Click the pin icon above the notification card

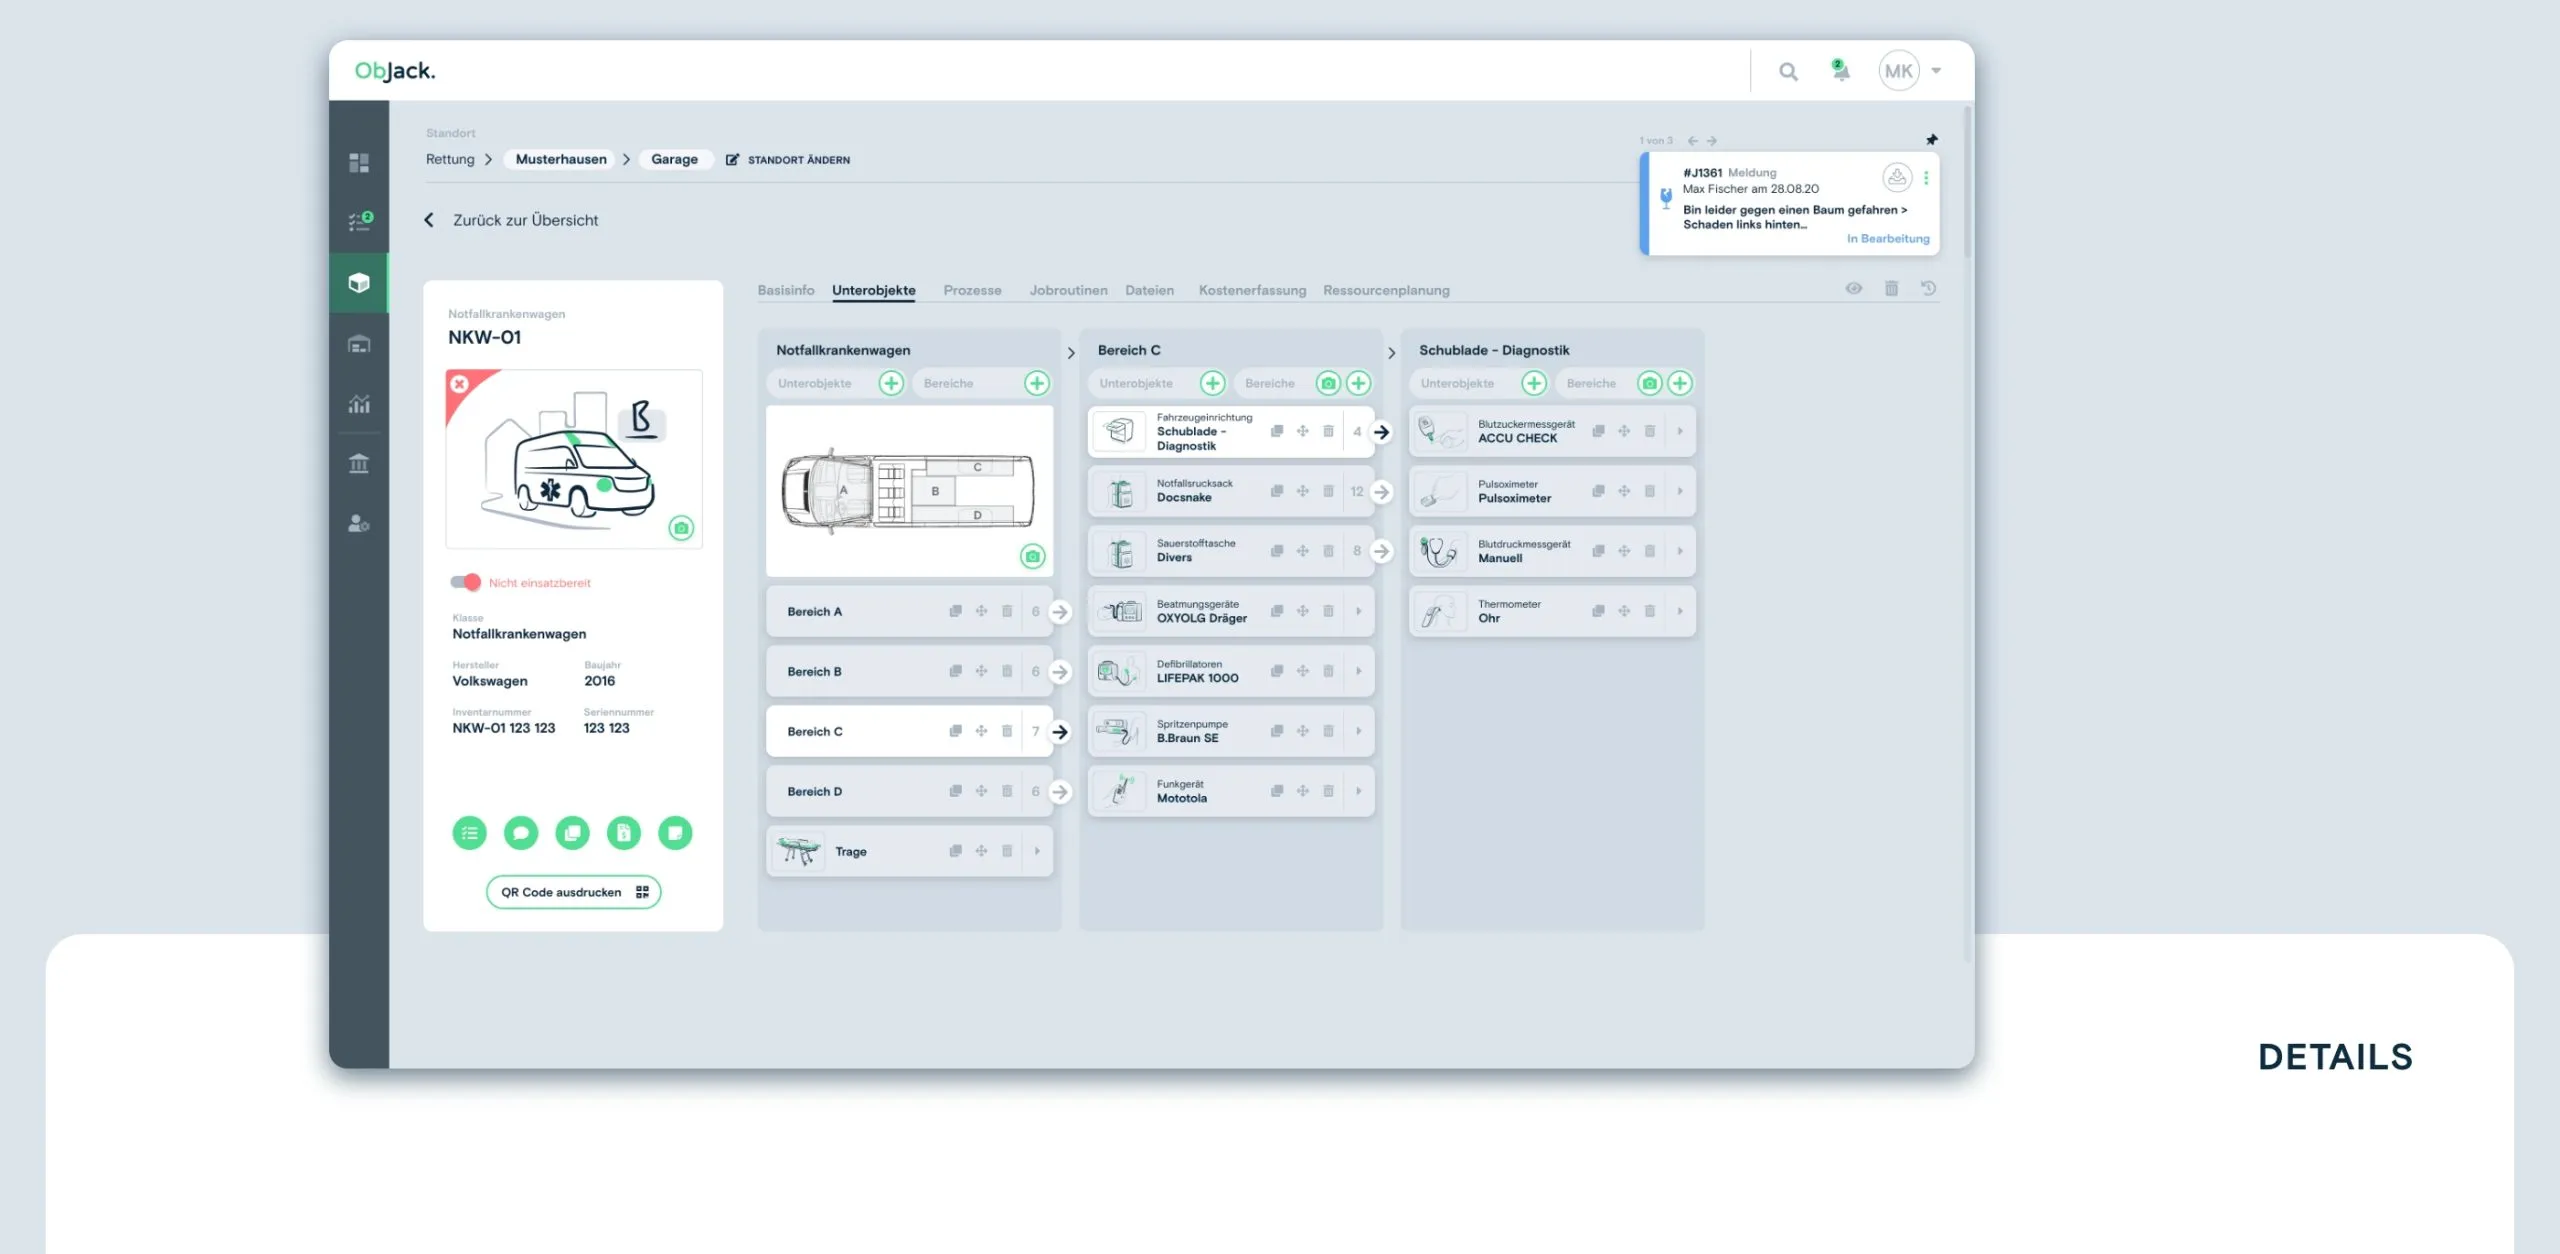click(x=1931, y=140)
